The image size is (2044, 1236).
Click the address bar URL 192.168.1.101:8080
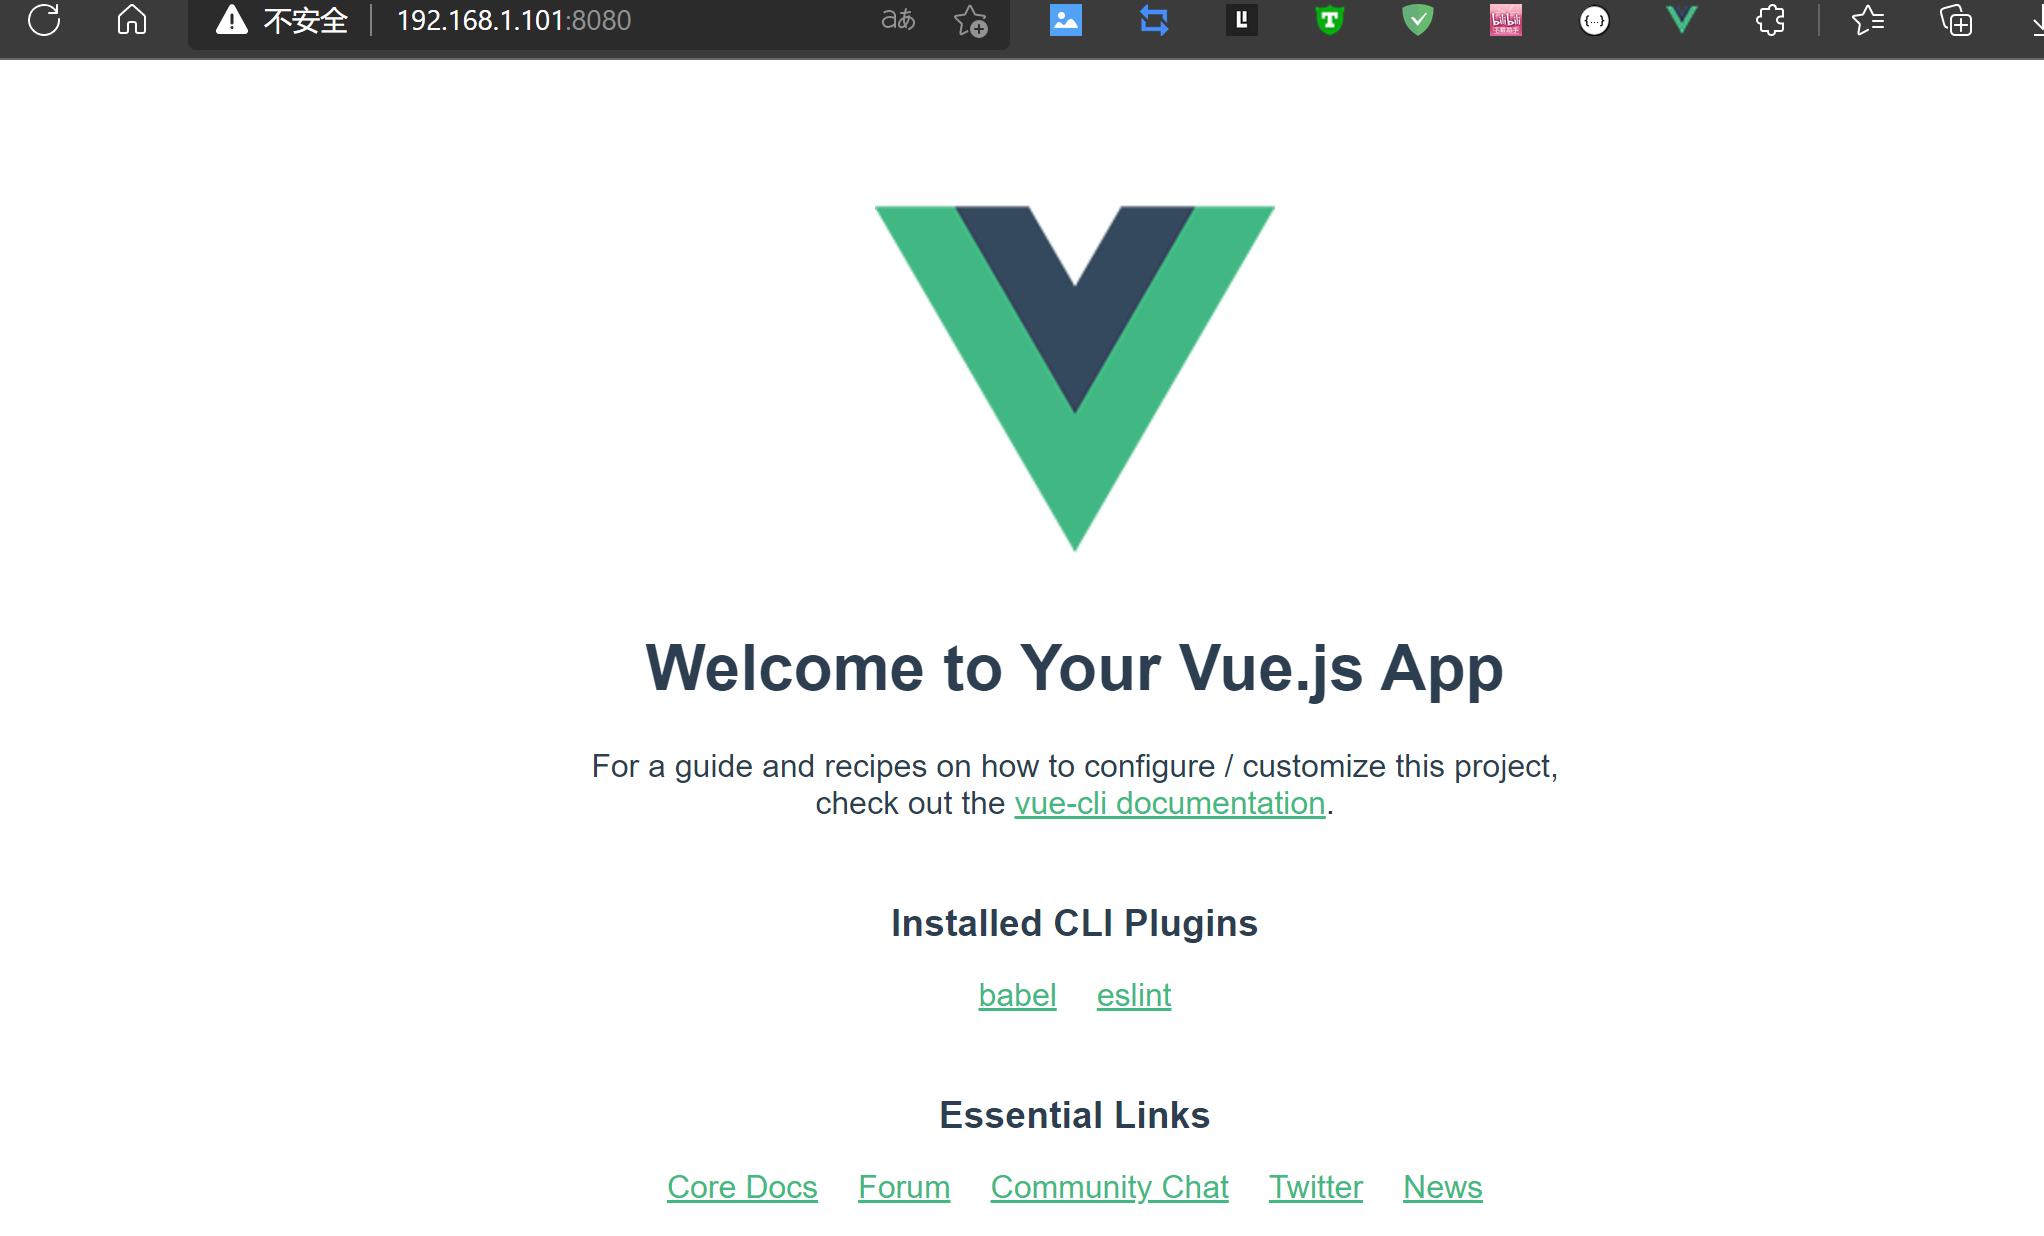click(x=514, y=20)
